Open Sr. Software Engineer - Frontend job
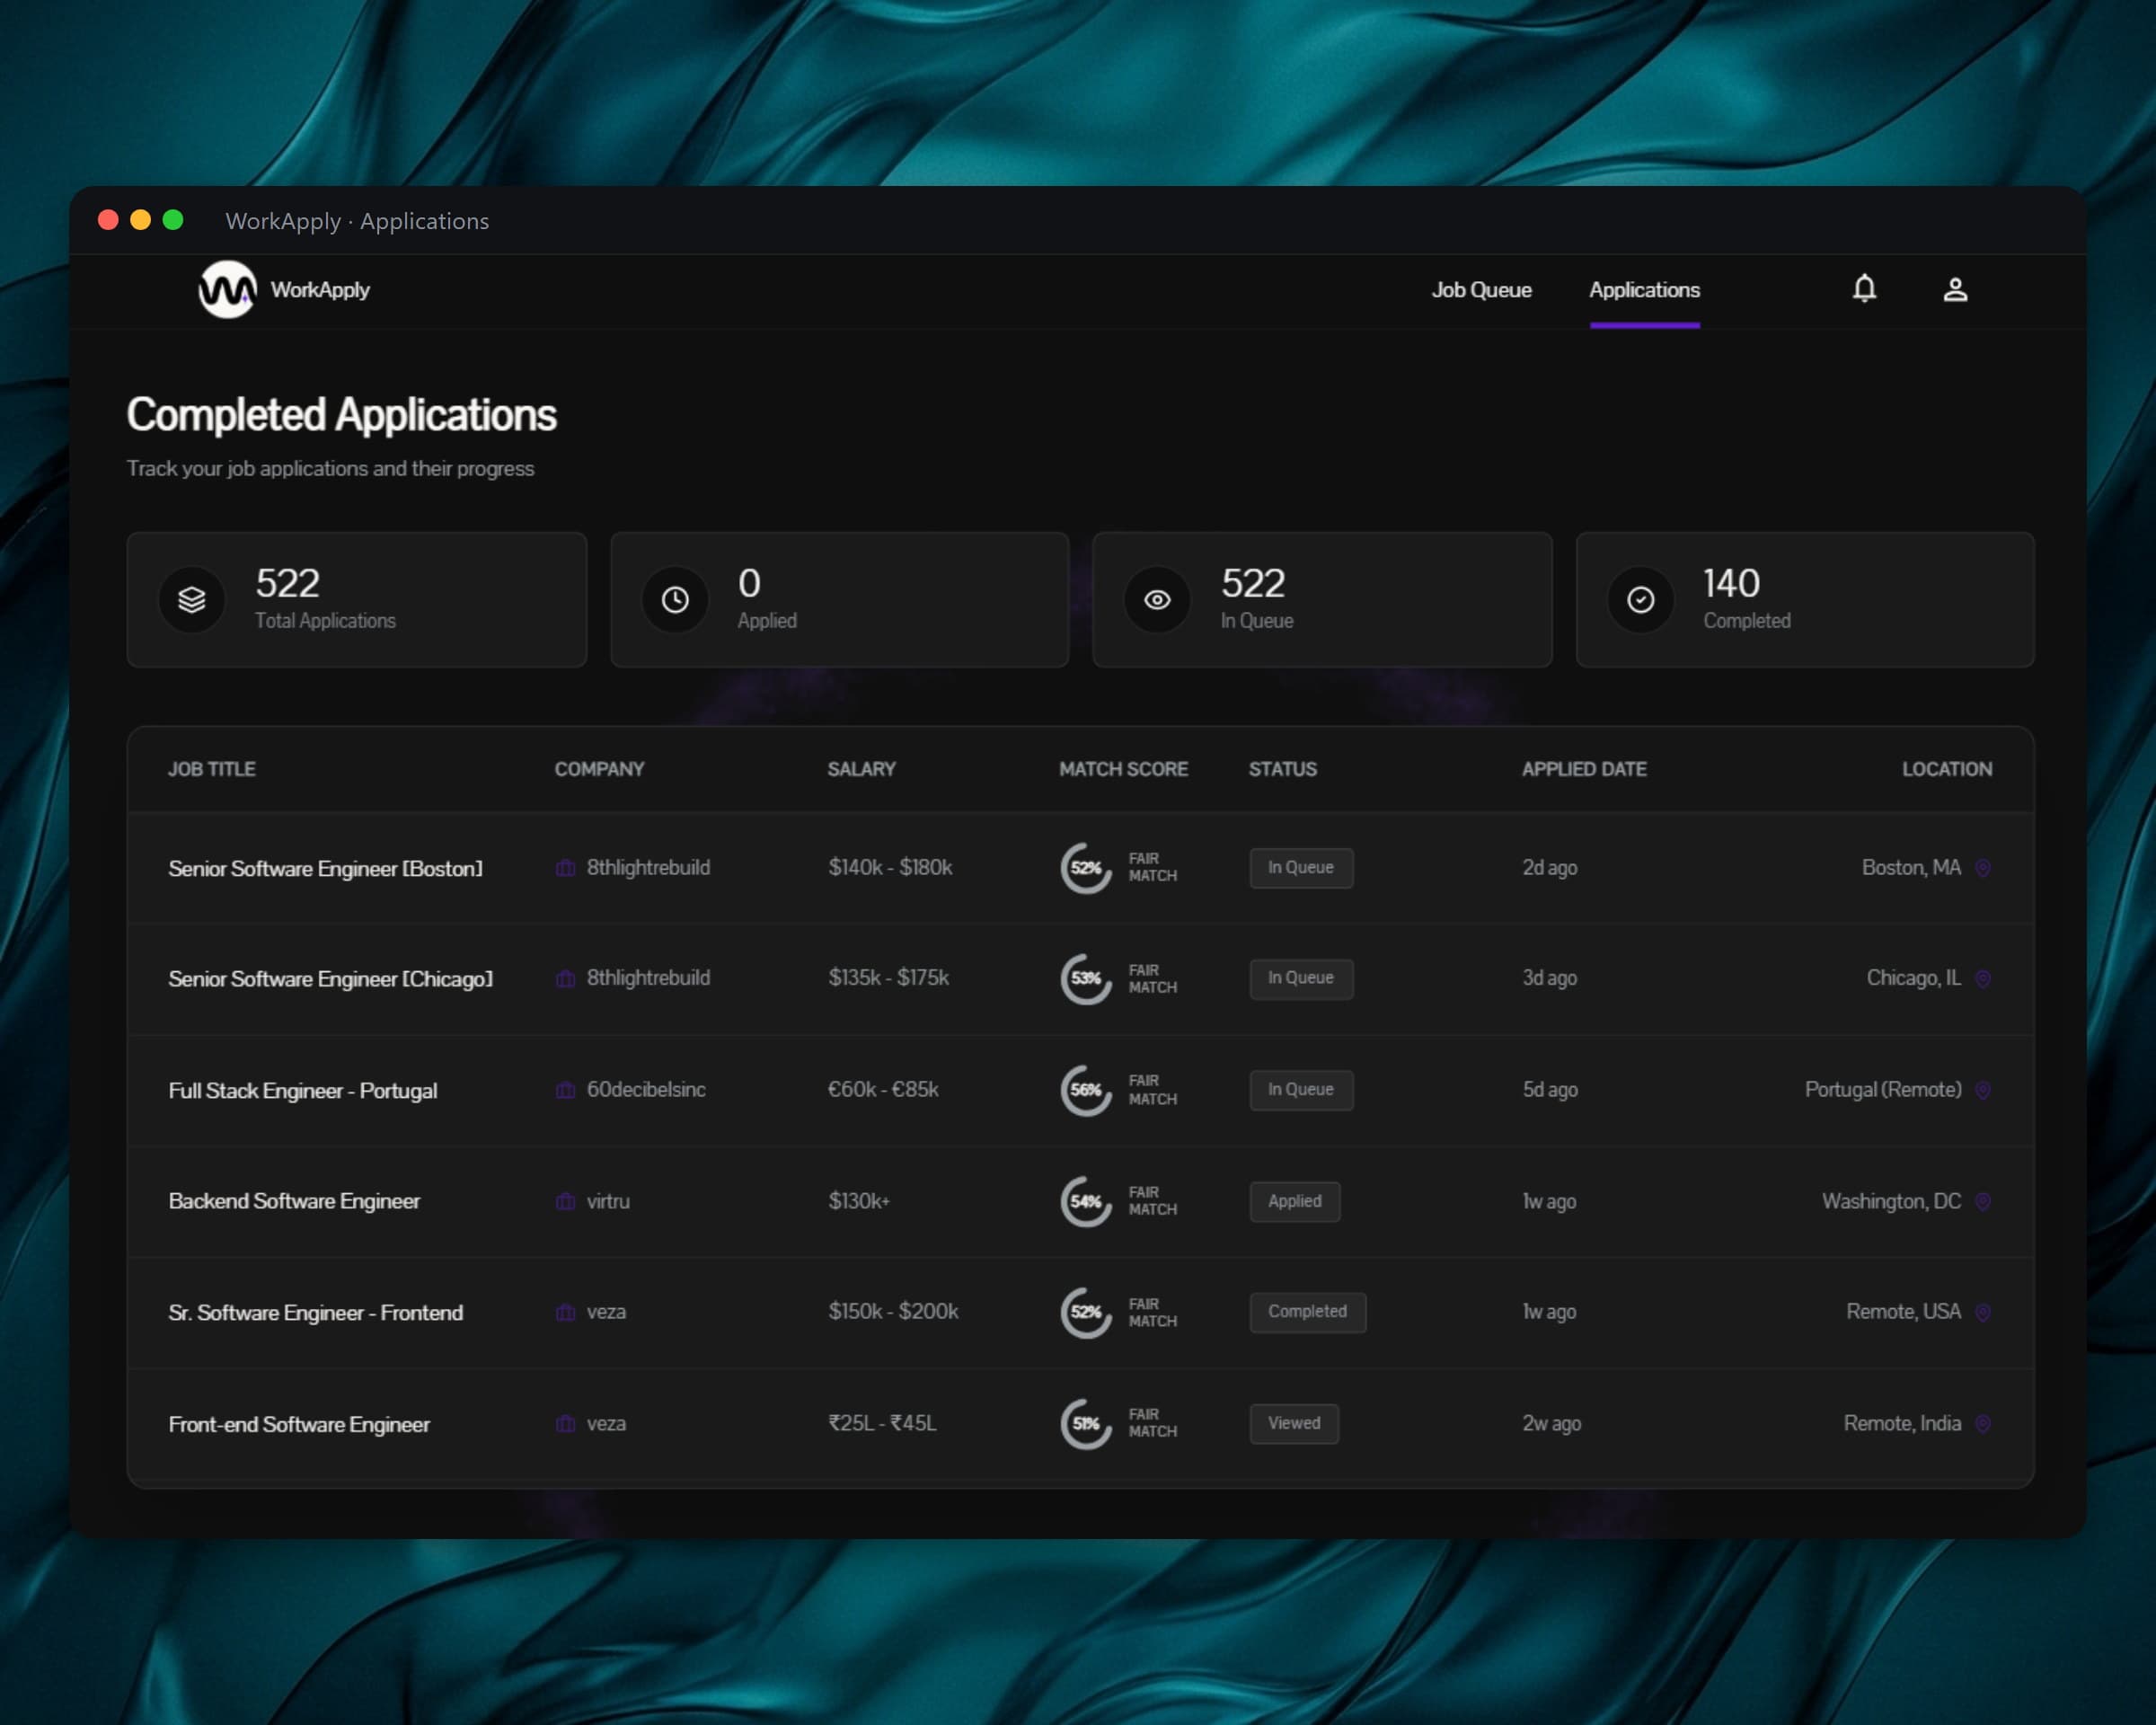 point(315,1313)
